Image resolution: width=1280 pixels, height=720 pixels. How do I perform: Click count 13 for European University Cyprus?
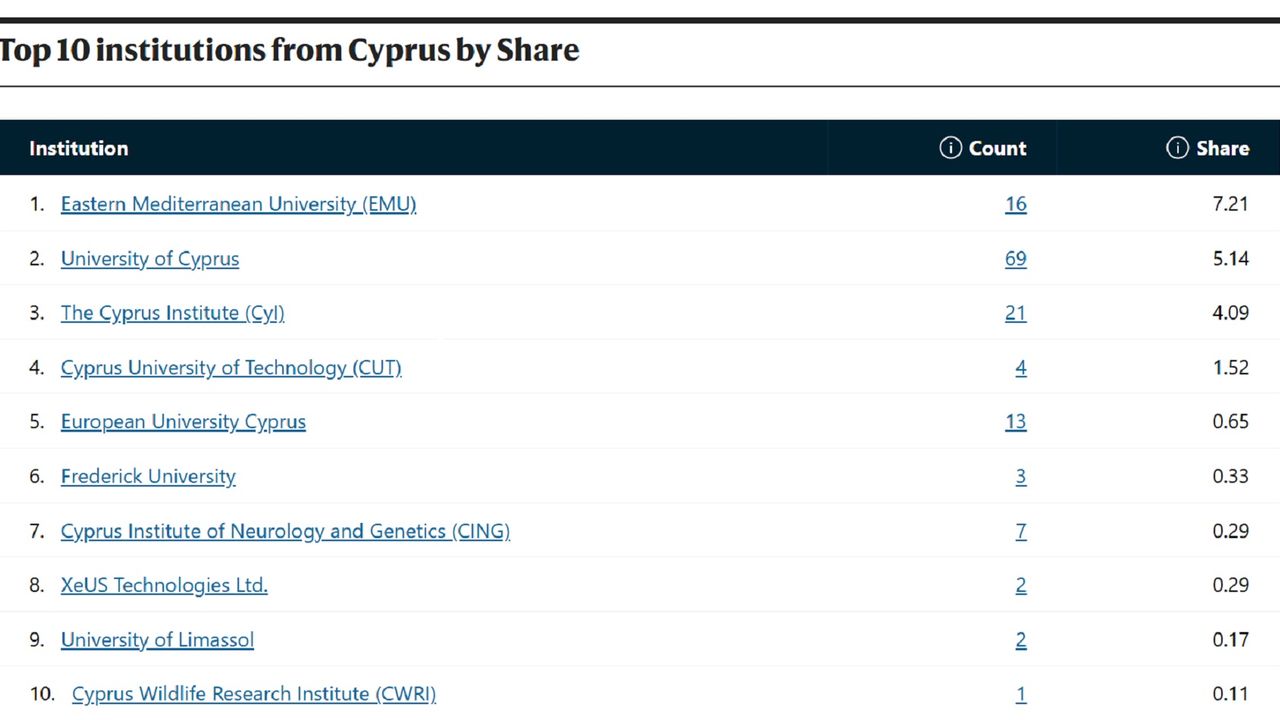[x=1016, y=421]
